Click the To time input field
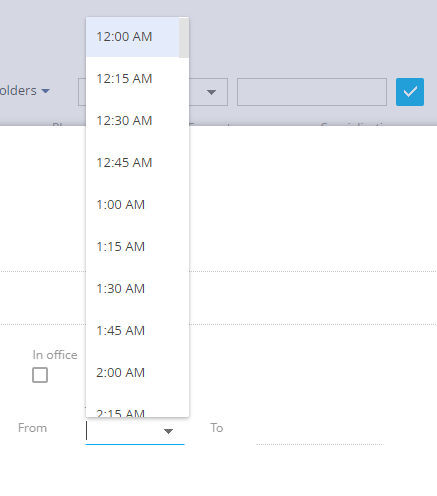This screenshot has width=437, height=496. (320, 431)
